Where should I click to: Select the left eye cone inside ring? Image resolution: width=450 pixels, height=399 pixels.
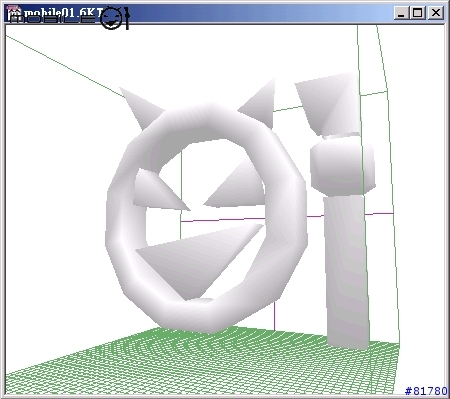(157, 193)
